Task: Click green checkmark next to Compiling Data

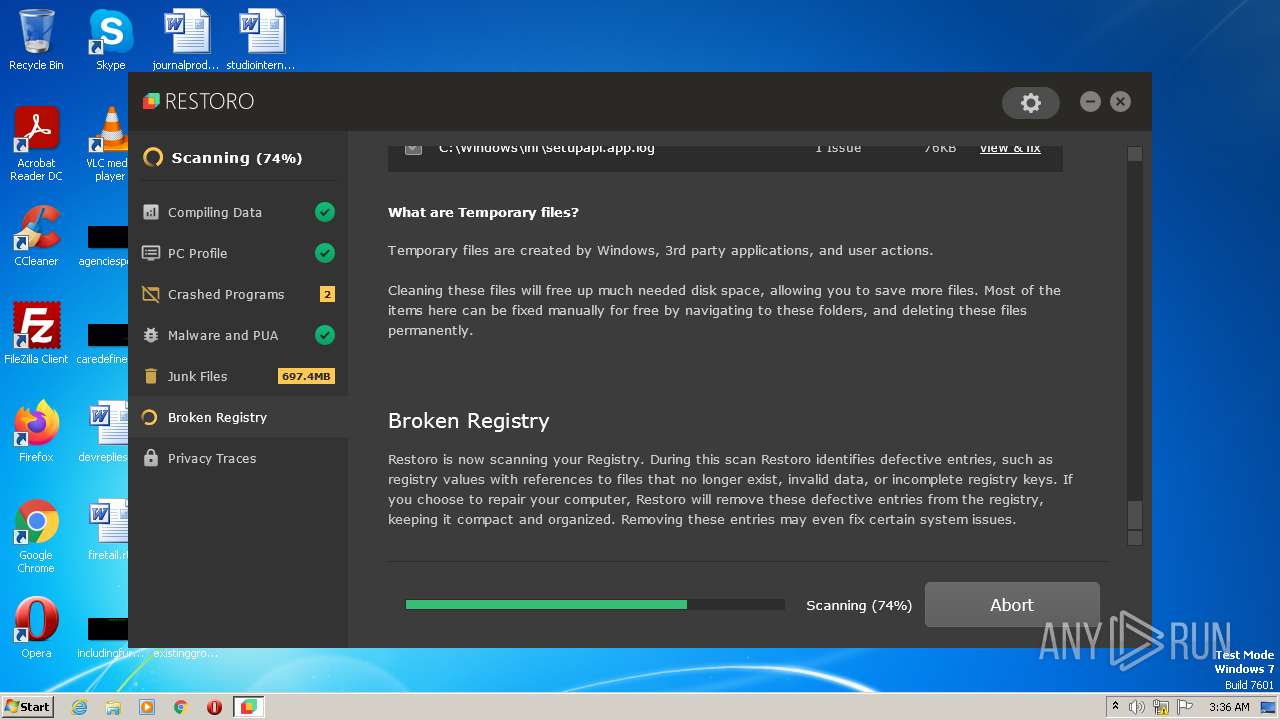Action: tap(324, 212)
